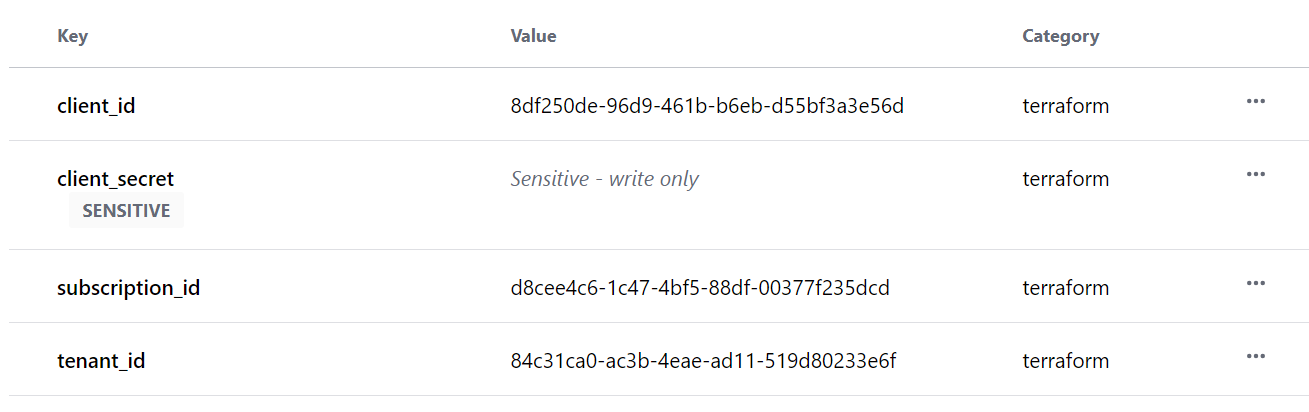Click the Value column header
Viewport: 1309px width, 412px height.
(x=533, y=36)
